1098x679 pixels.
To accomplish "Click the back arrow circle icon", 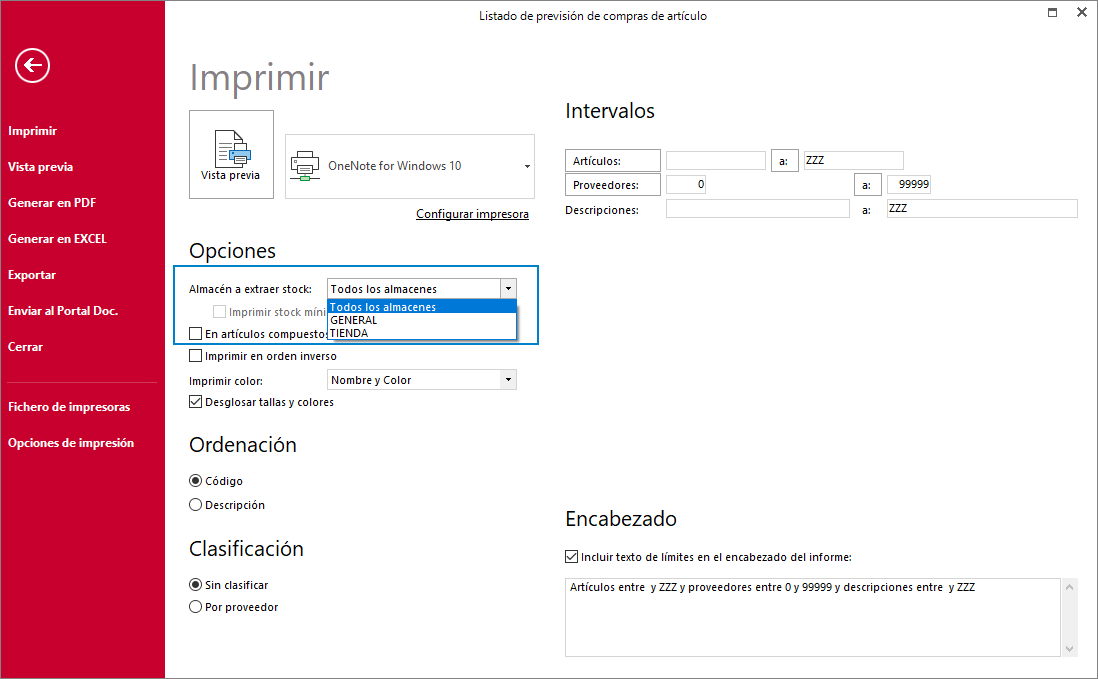I will coord(32,66).
